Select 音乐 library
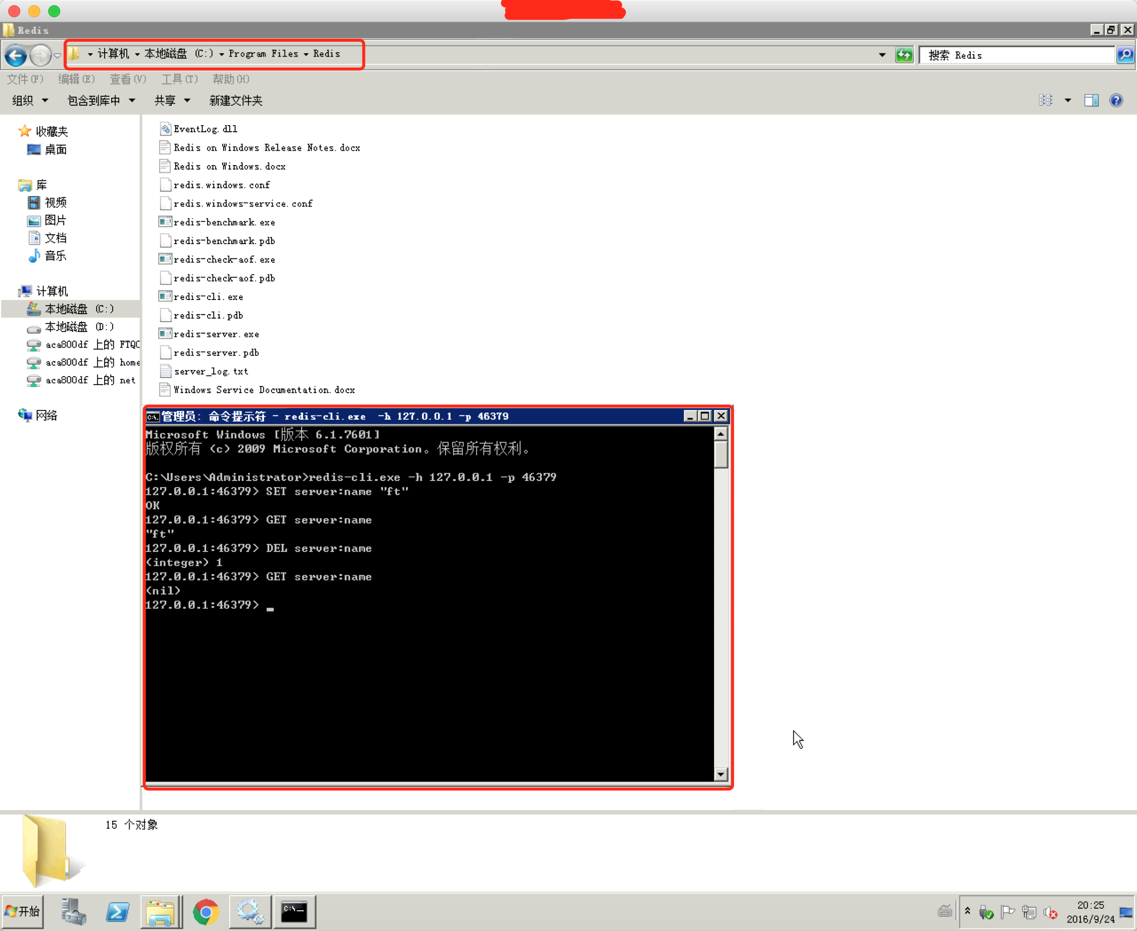The image size is (1137, 931). click(x=47, y=255)
